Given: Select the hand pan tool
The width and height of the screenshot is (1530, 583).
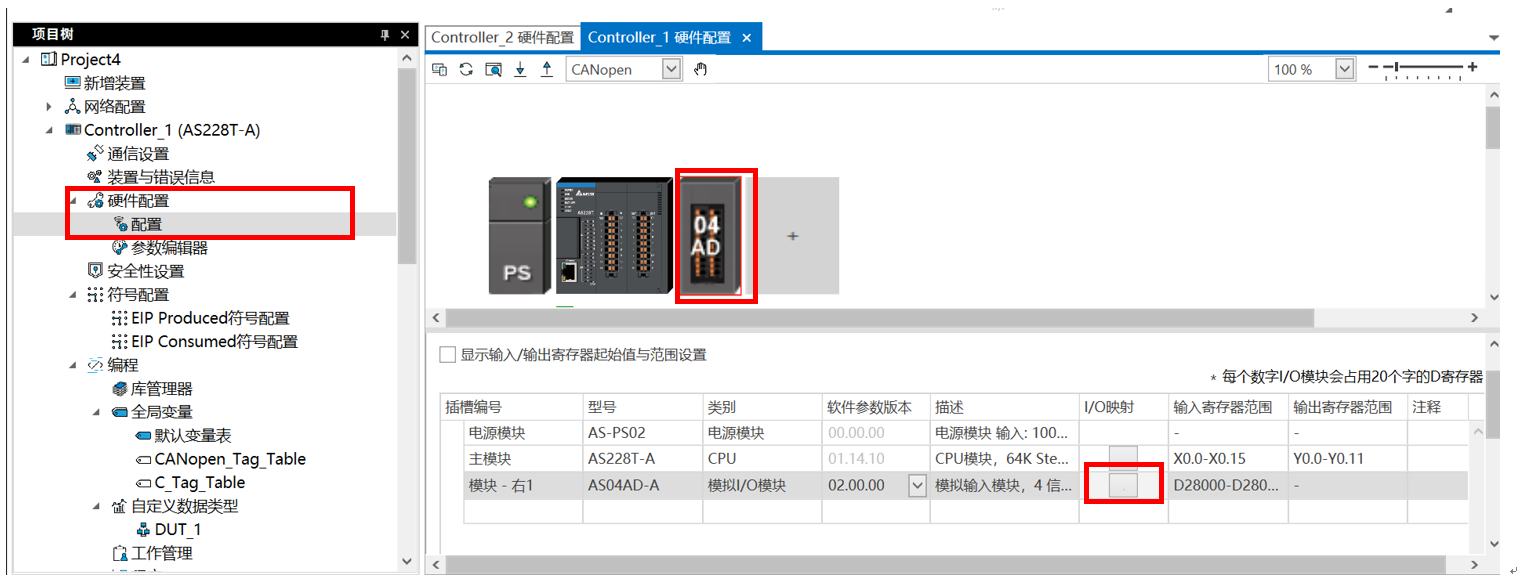Looking at the screenshot, I should pos(700,69).
